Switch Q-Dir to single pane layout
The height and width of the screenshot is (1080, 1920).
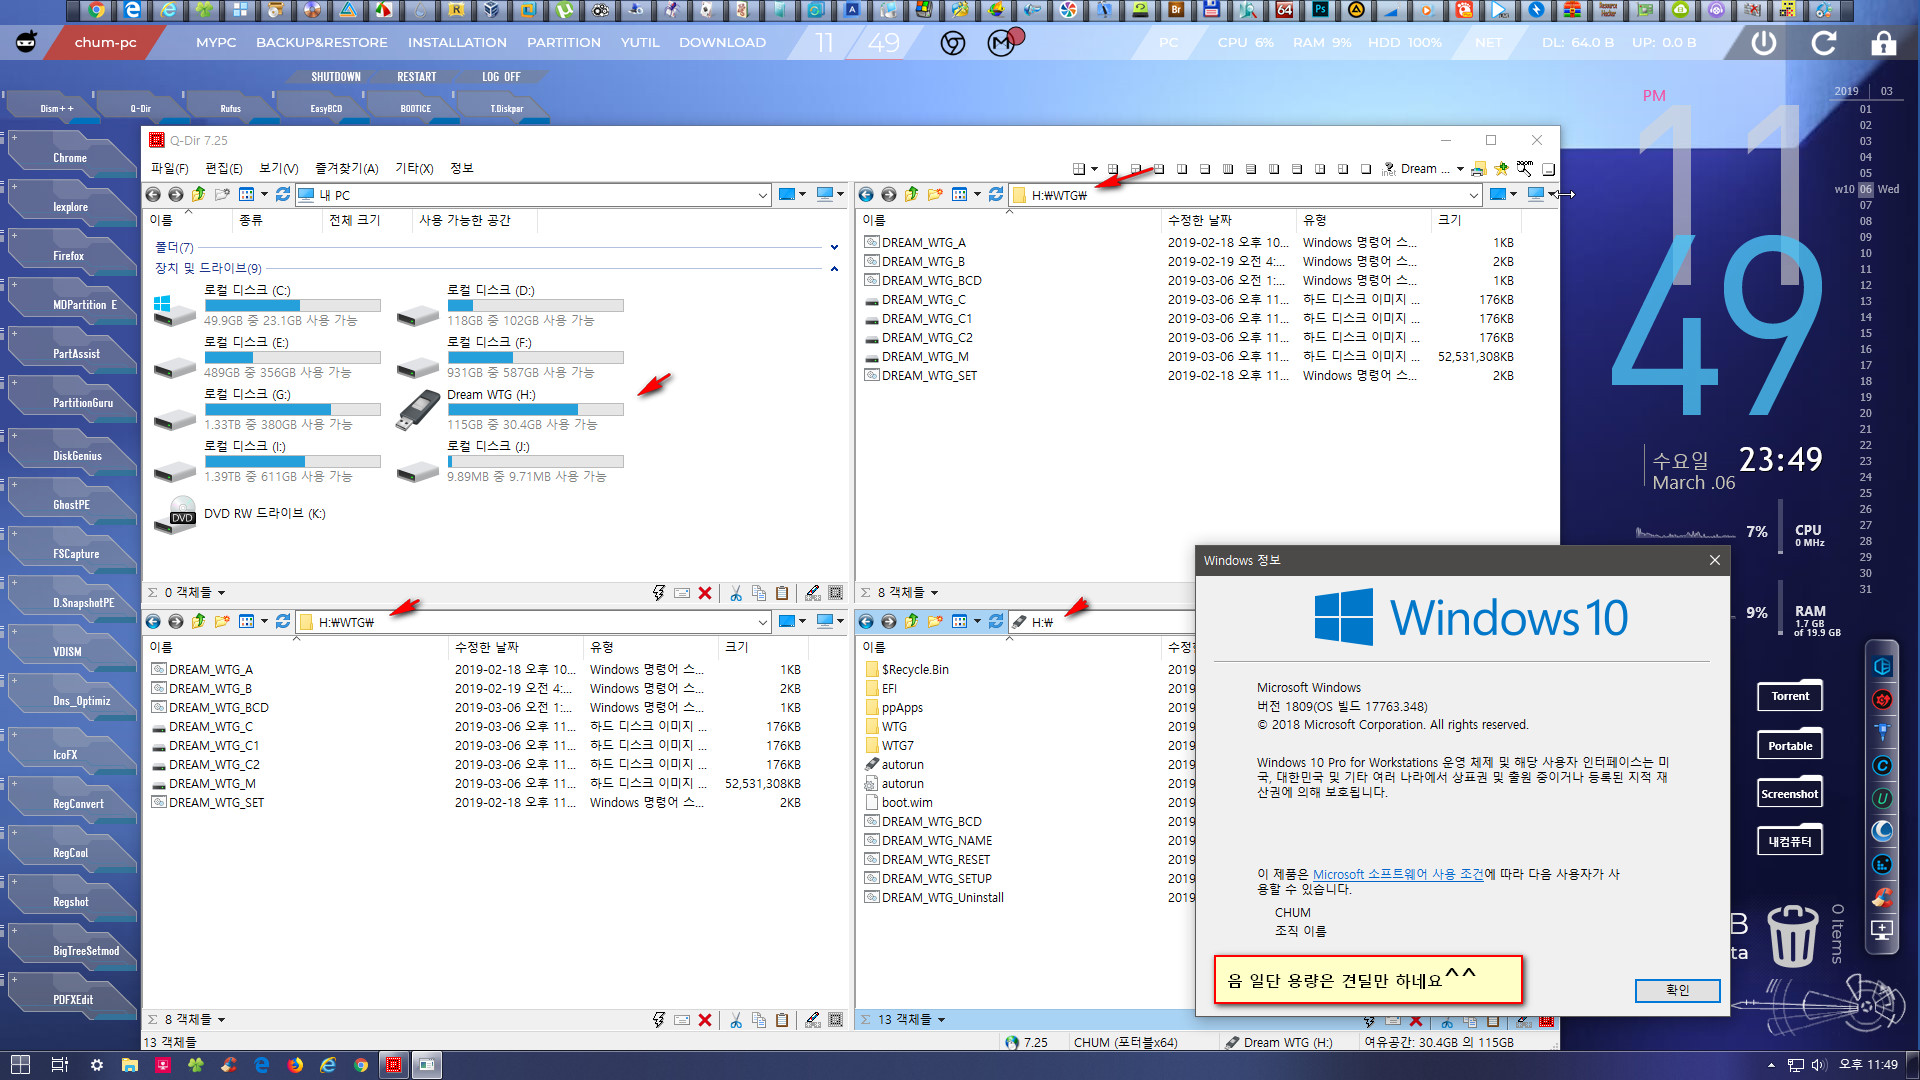click(1365, 169)
